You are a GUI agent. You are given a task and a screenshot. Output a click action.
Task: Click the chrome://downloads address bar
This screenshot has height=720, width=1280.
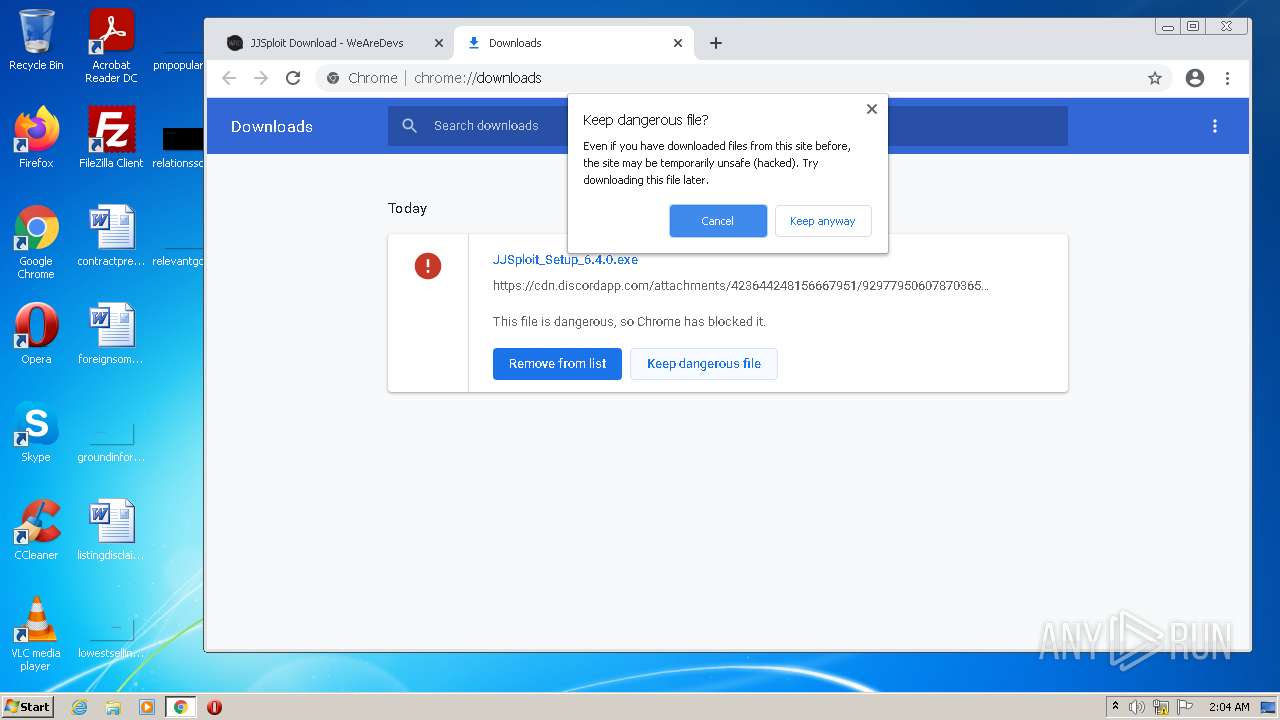click(745, 78)
